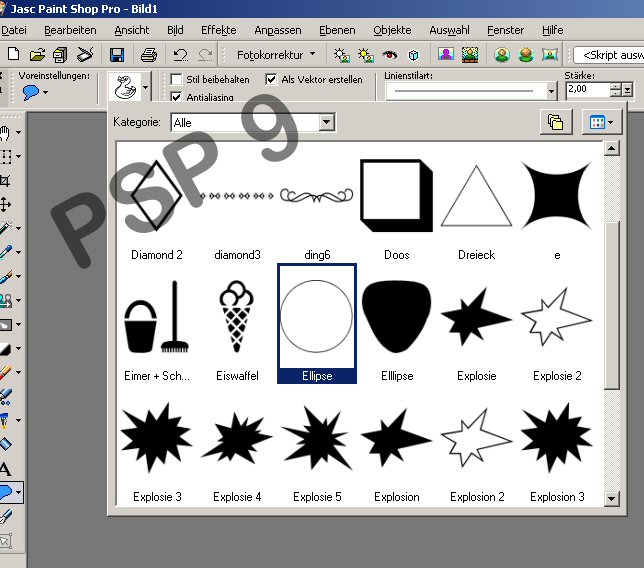Image resolution: width=644 pixels, height=568 pixels.
Task: Open the Linienstilart dropdown
Action: click(551, 91)
